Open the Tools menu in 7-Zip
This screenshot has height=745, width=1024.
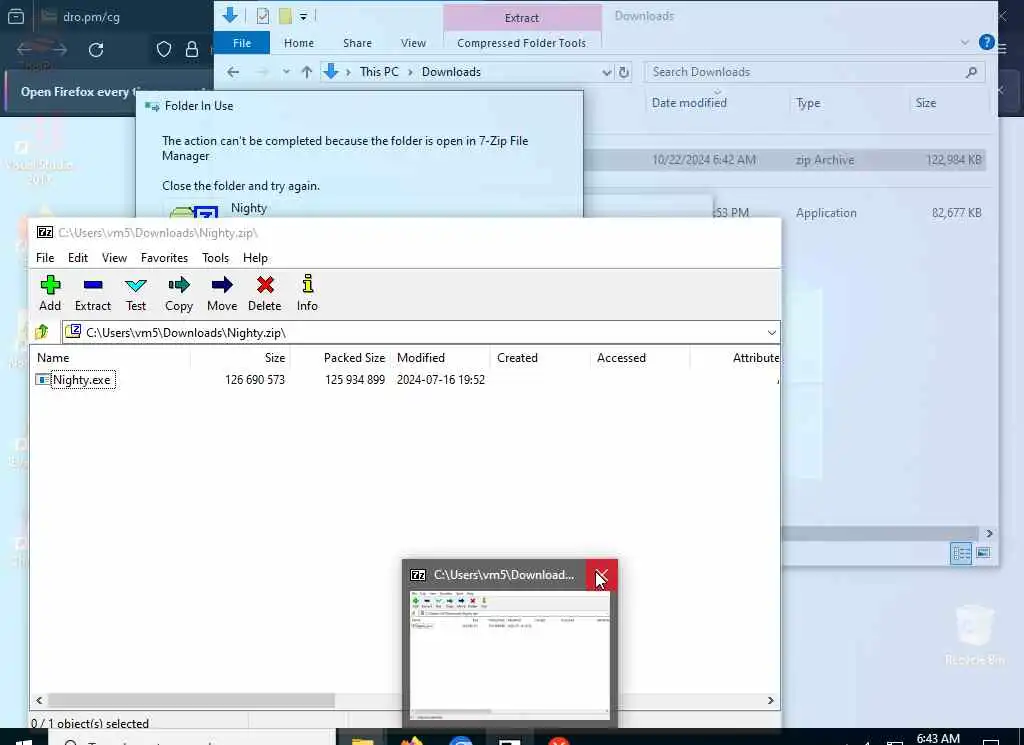[216, 258]
